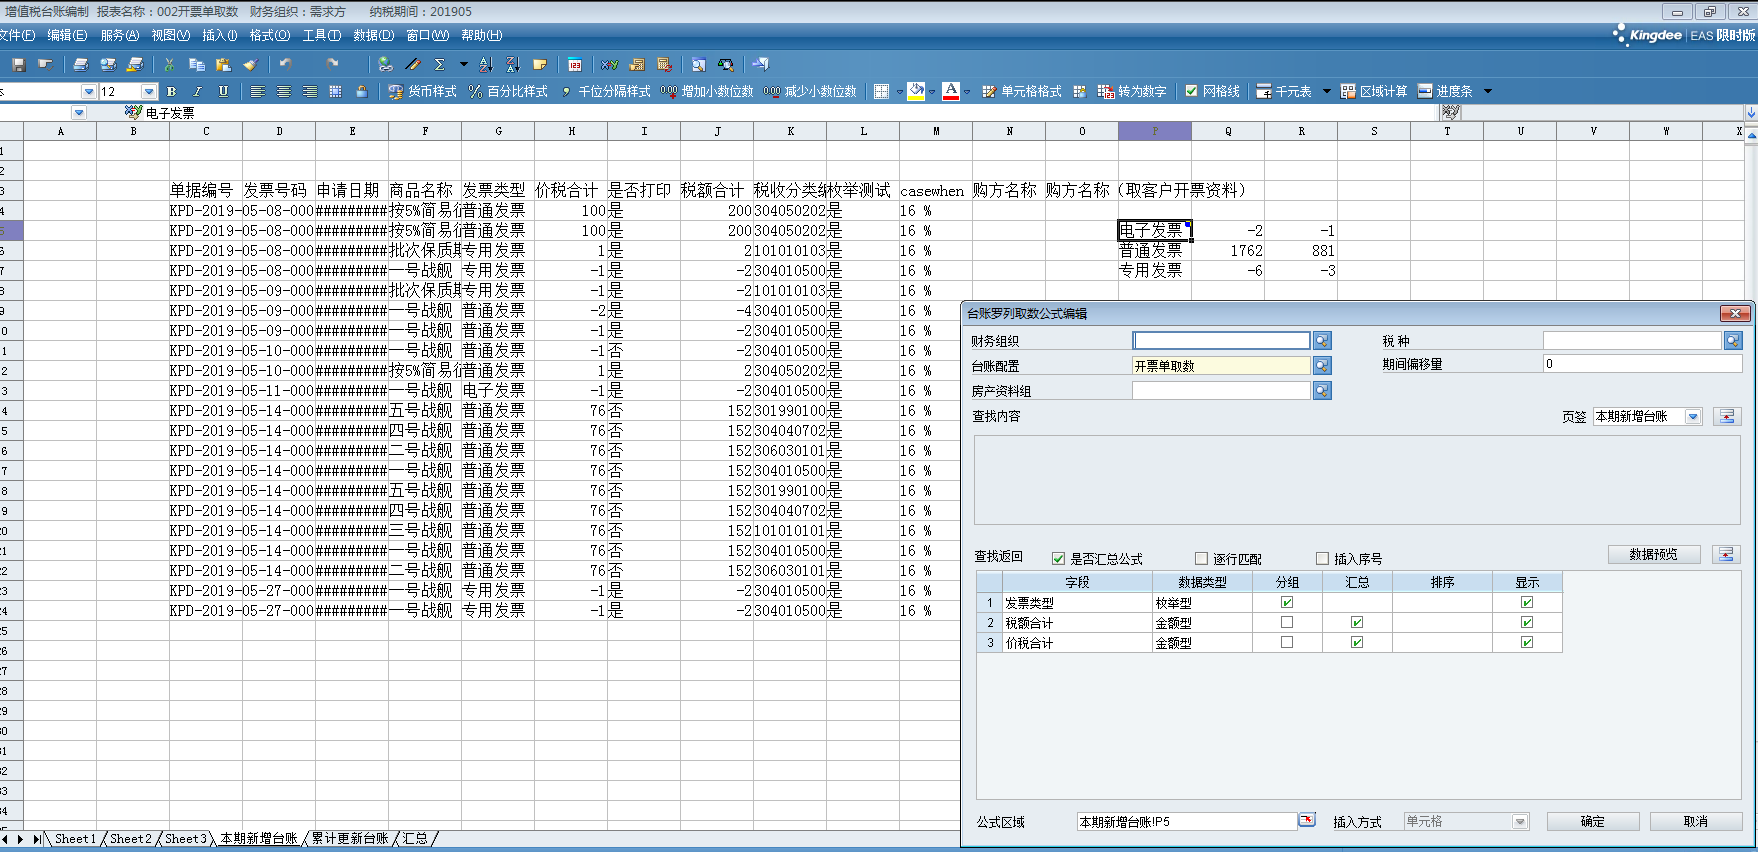Click the 取消 button
Screen dimensions: 1758x852
(1695, 821)
